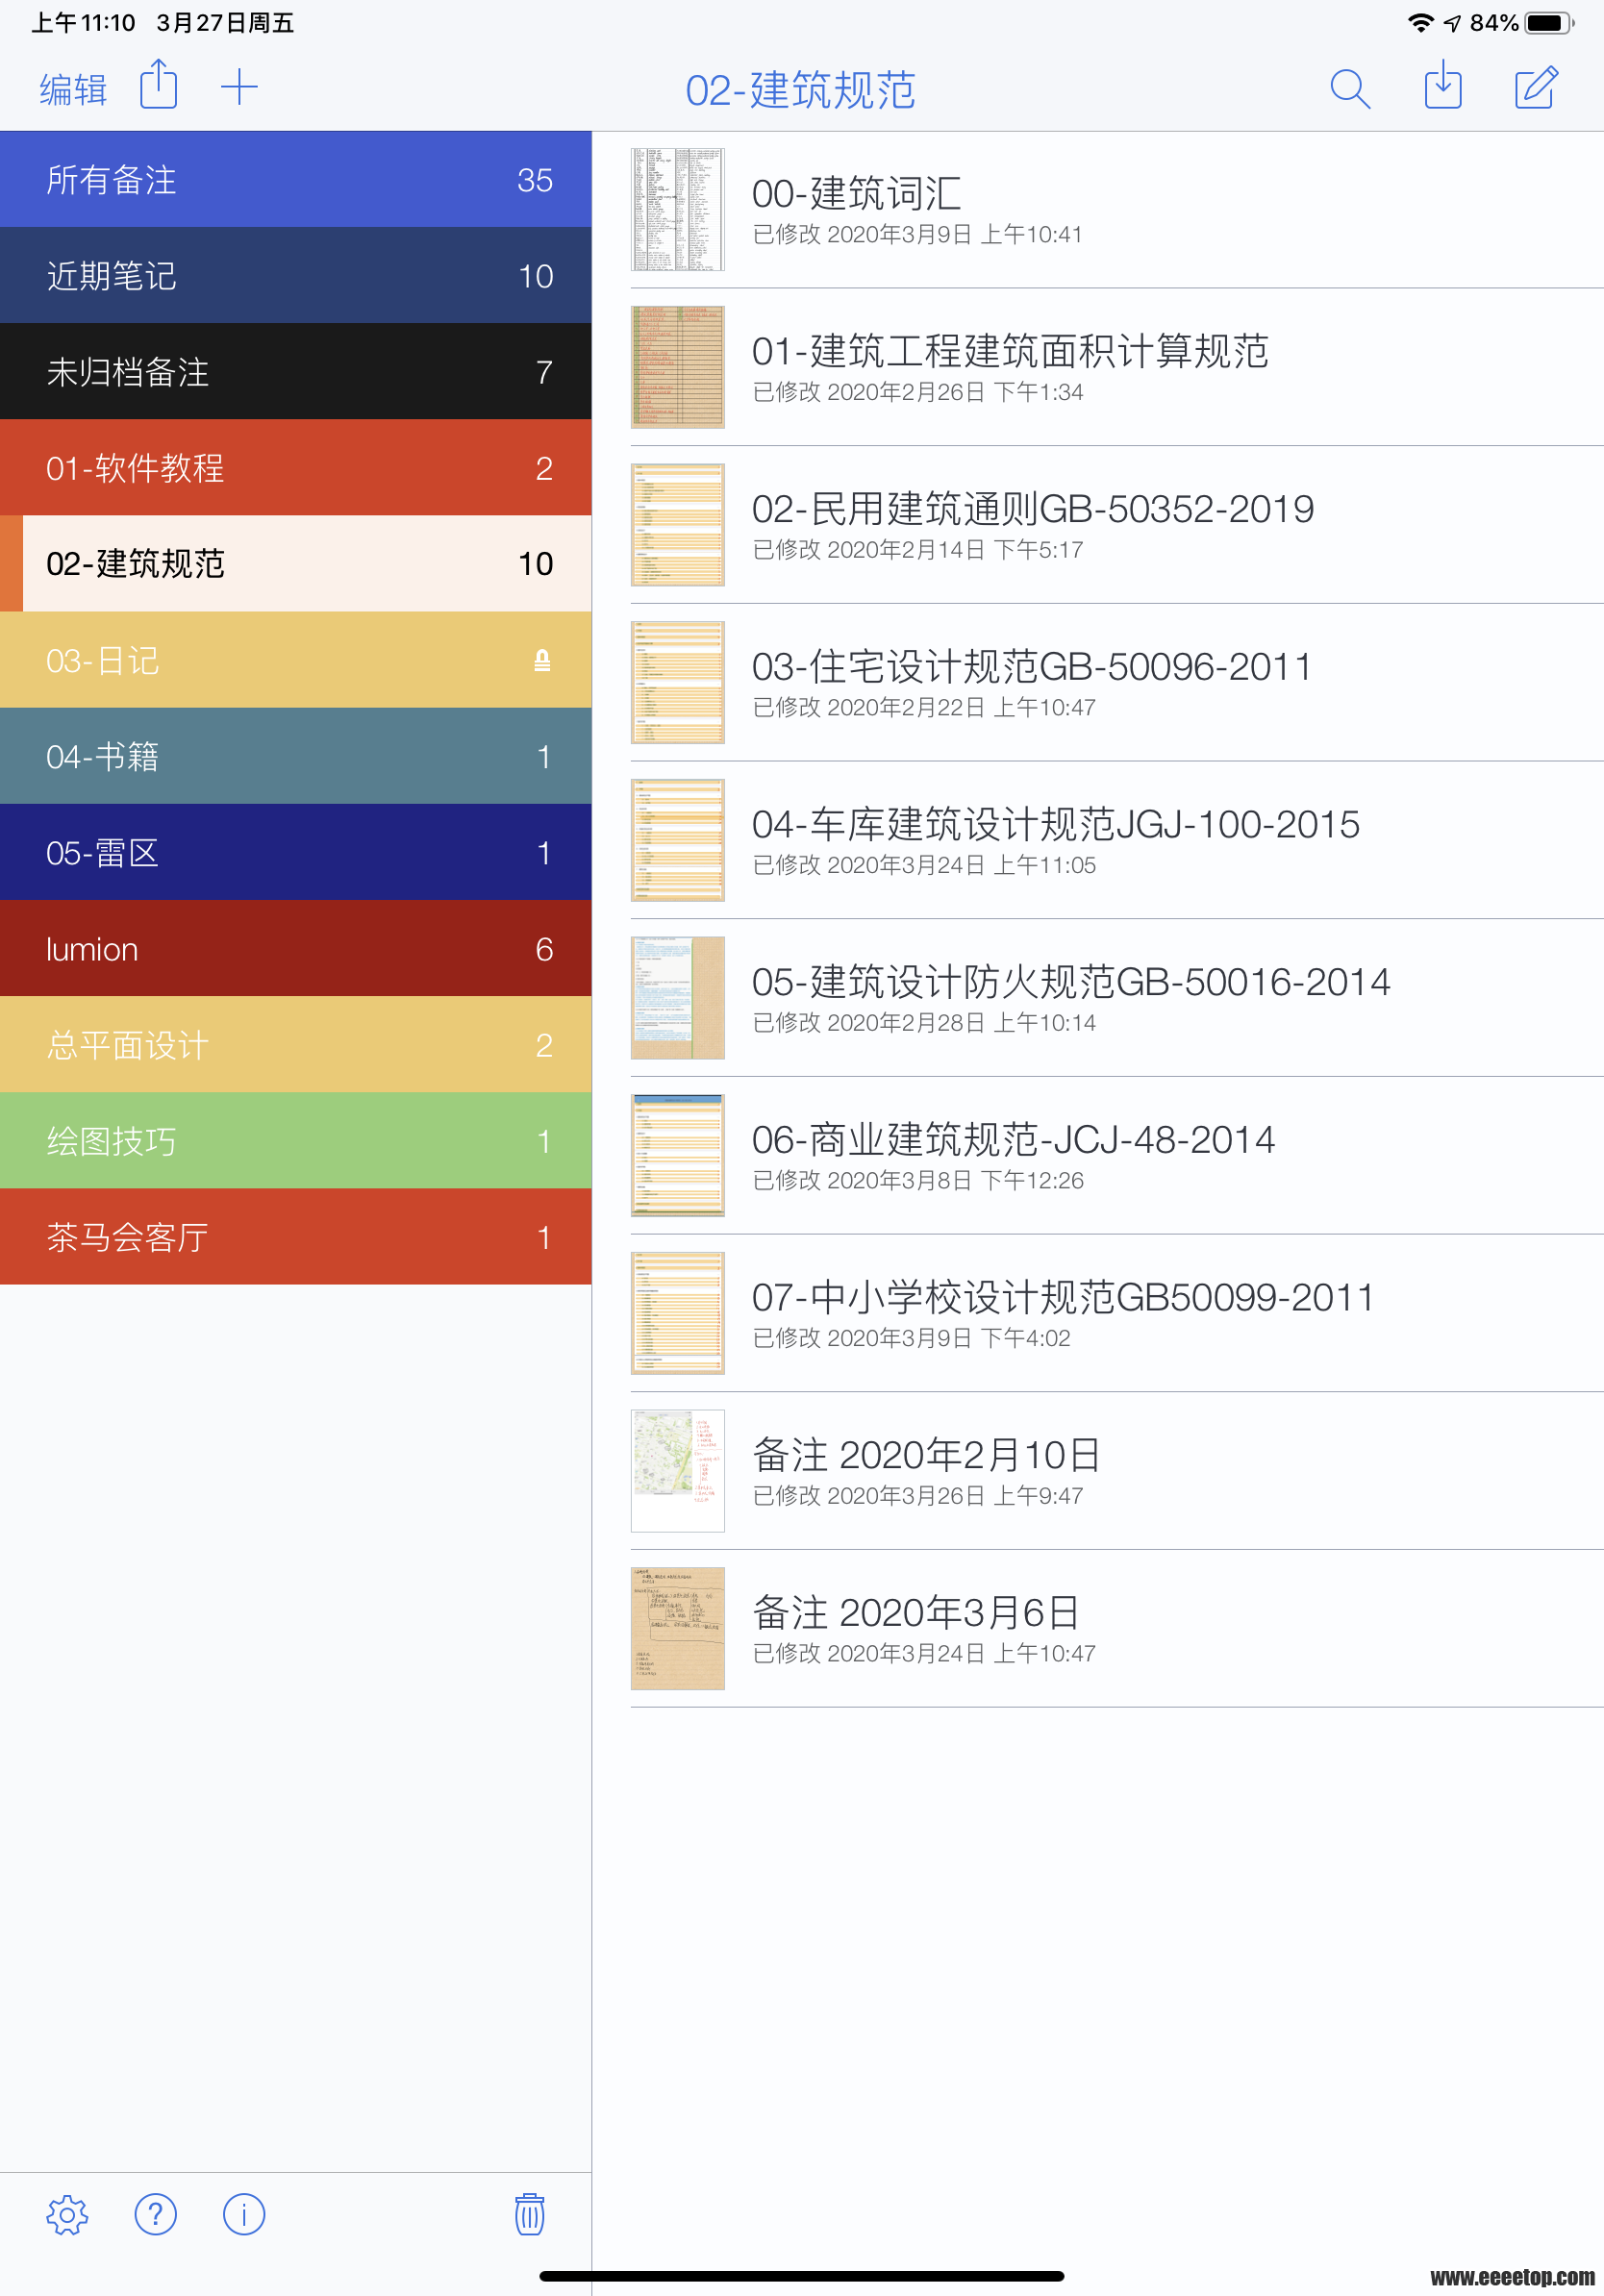1604x2296 pixels.
Task: Open 04-书籍 notebook
Action: click(296, 756)
